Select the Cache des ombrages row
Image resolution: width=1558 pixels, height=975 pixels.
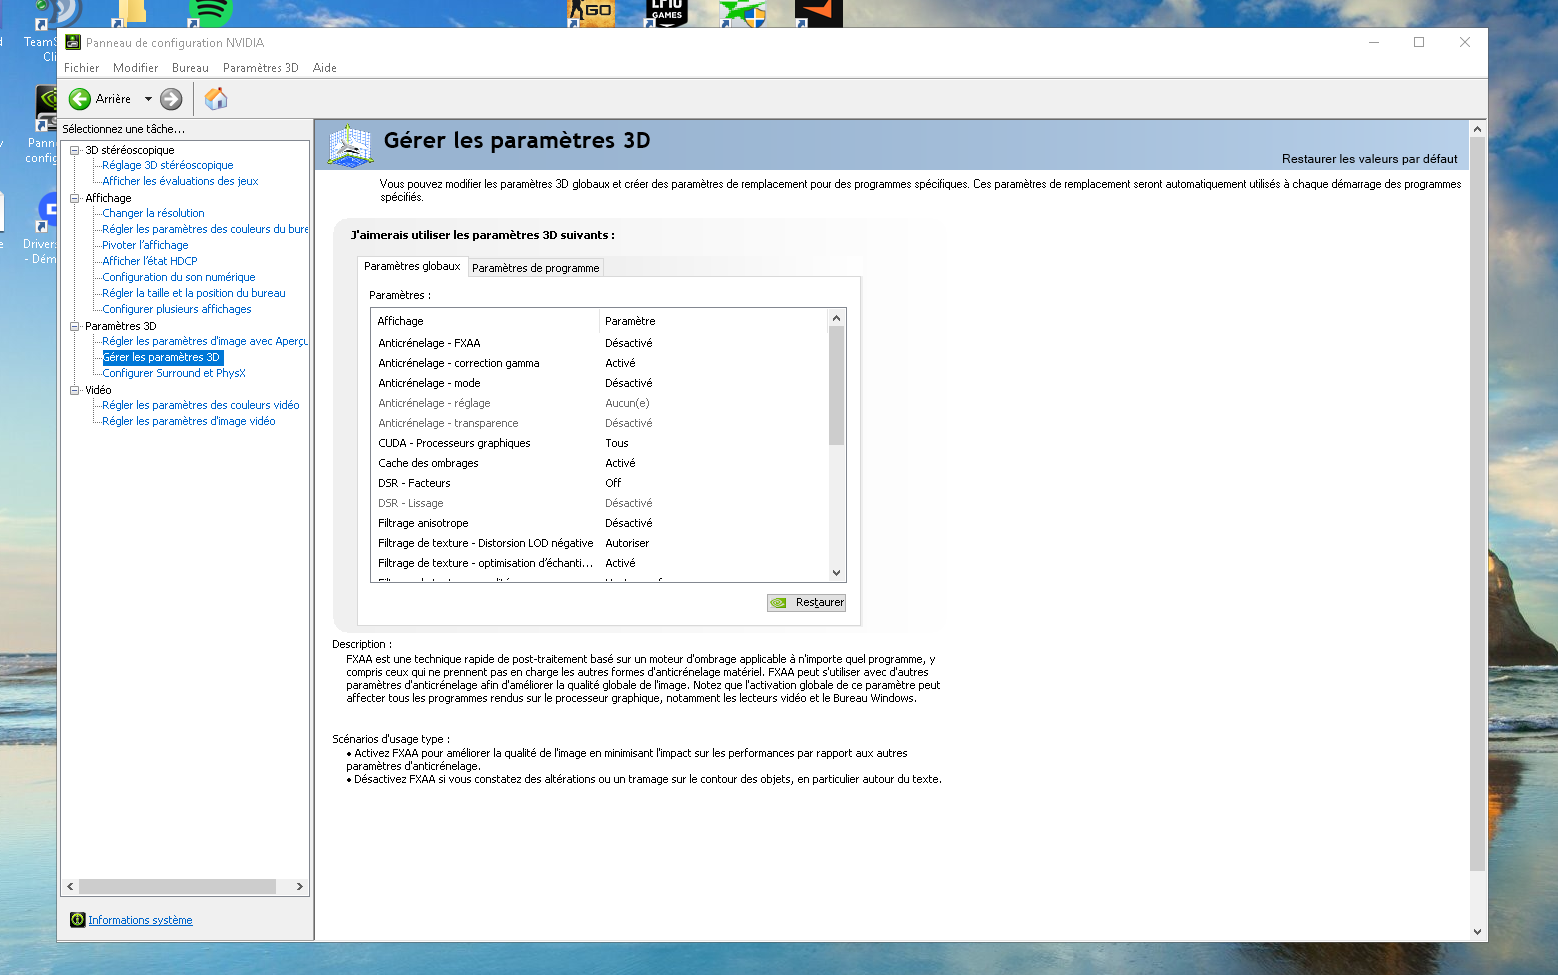tap(600, 463)
